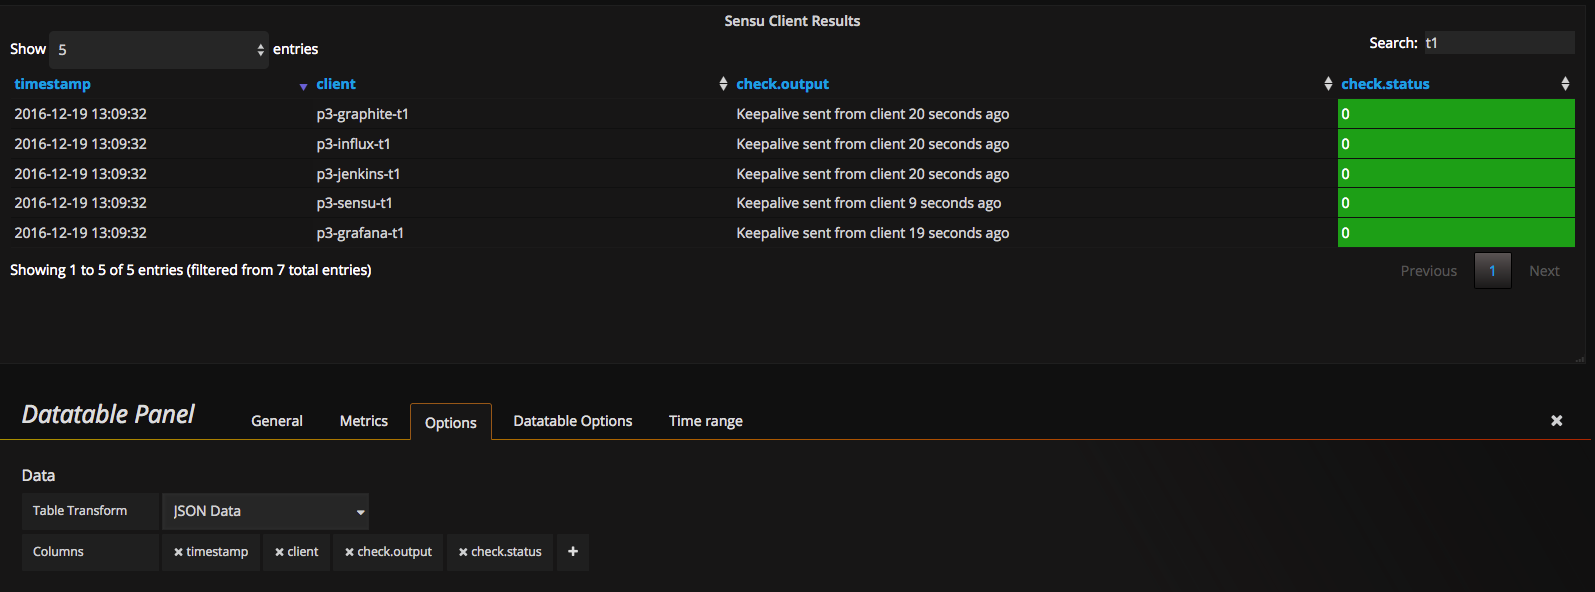Click the p3-grafana-t1 client cell

360,233
